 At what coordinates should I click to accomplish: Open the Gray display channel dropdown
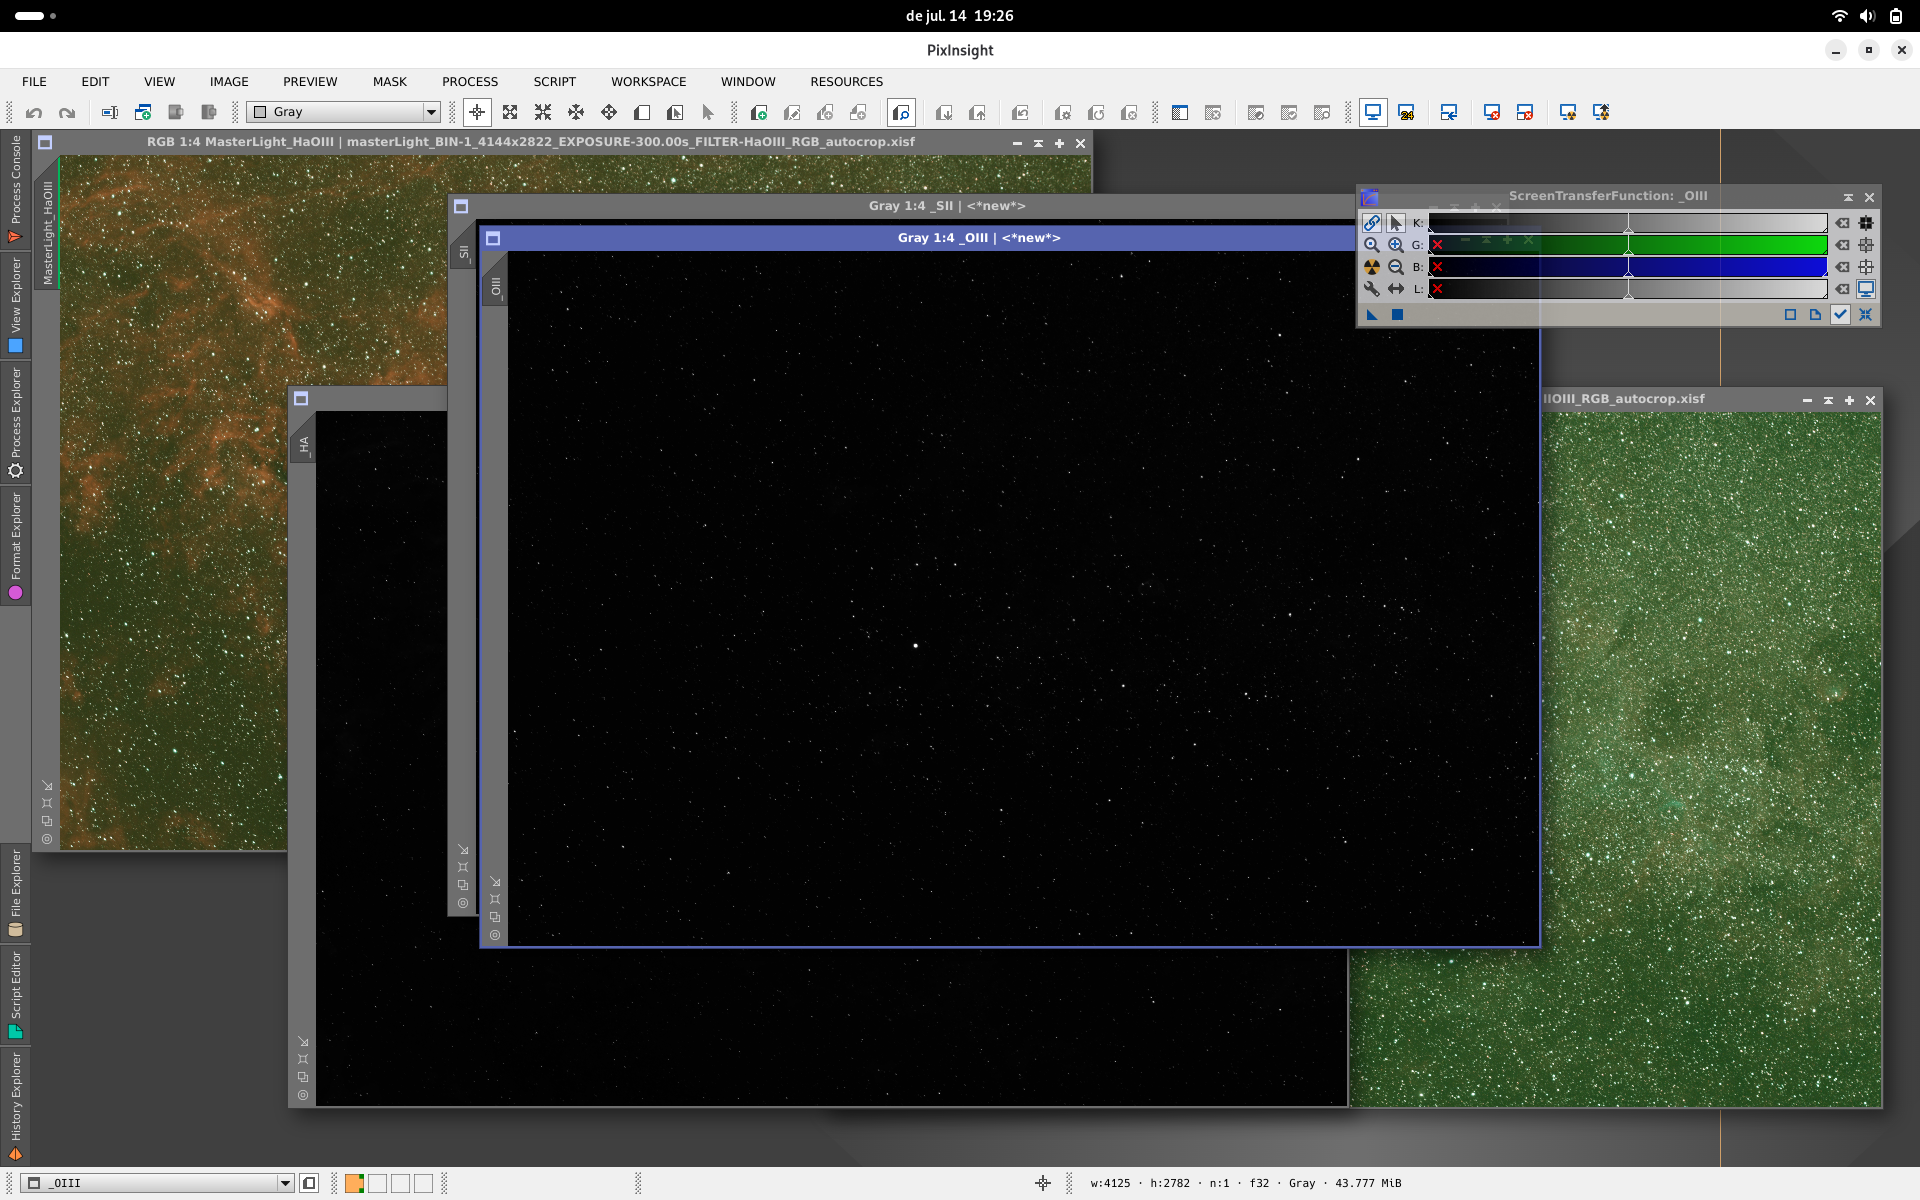[x=344, y=112]
